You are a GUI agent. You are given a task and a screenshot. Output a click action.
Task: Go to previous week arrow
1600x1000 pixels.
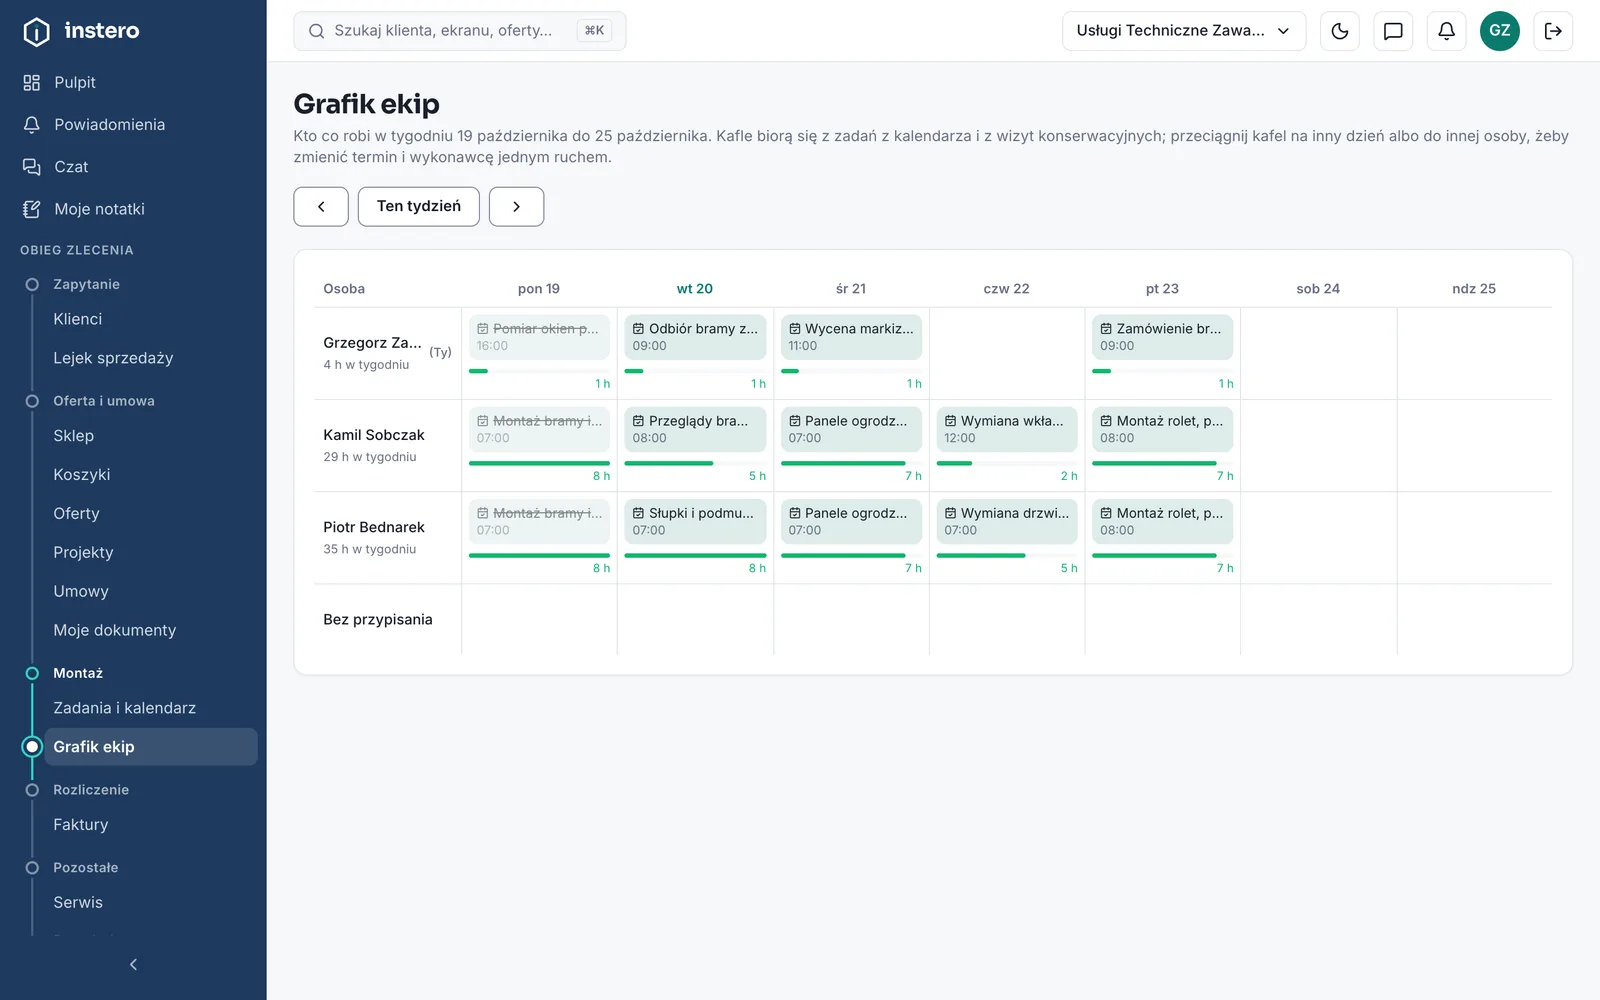pyautogui.click(x=321, y=206)
